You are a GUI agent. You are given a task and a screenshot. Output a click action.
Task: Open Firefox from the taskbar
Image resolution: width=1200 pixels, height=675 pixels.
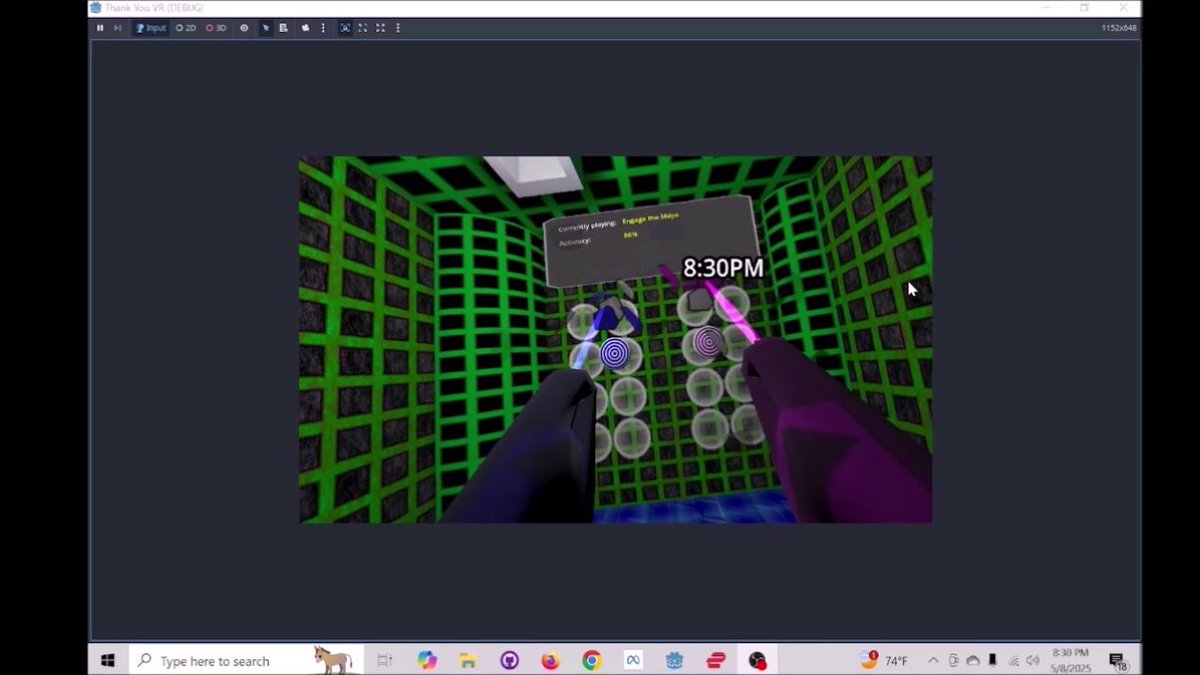pyautogui.click(x=550, y=660)
